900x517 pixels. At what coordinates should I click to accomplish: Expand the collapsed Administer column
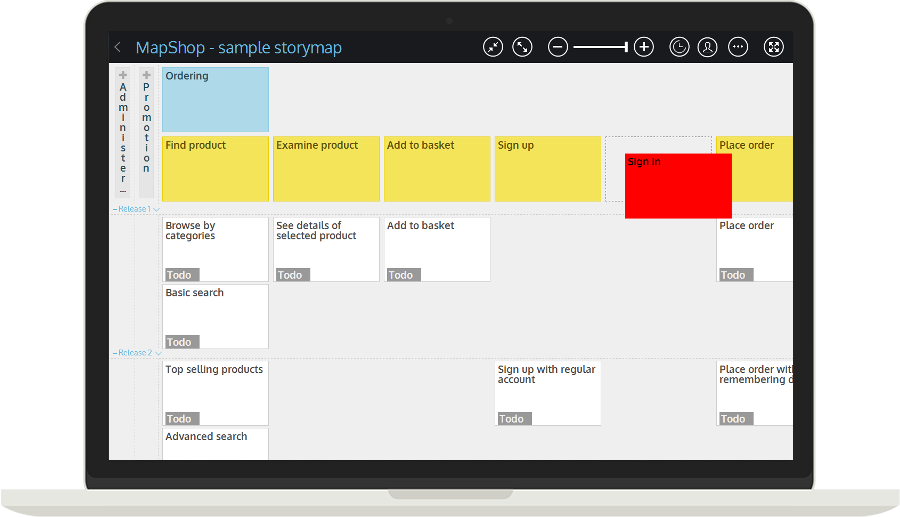point(123,75)
